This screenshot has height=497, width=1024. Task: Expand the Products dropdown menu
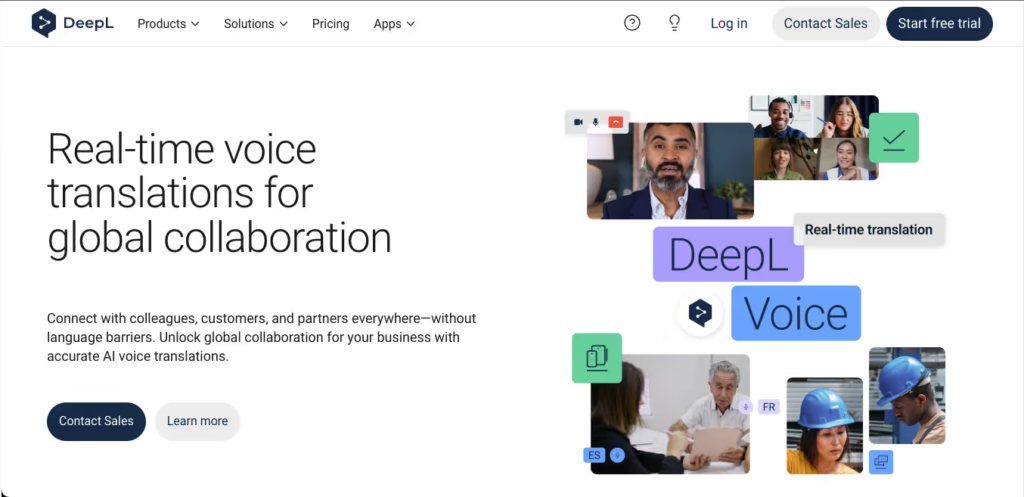[x=168, y=23]
